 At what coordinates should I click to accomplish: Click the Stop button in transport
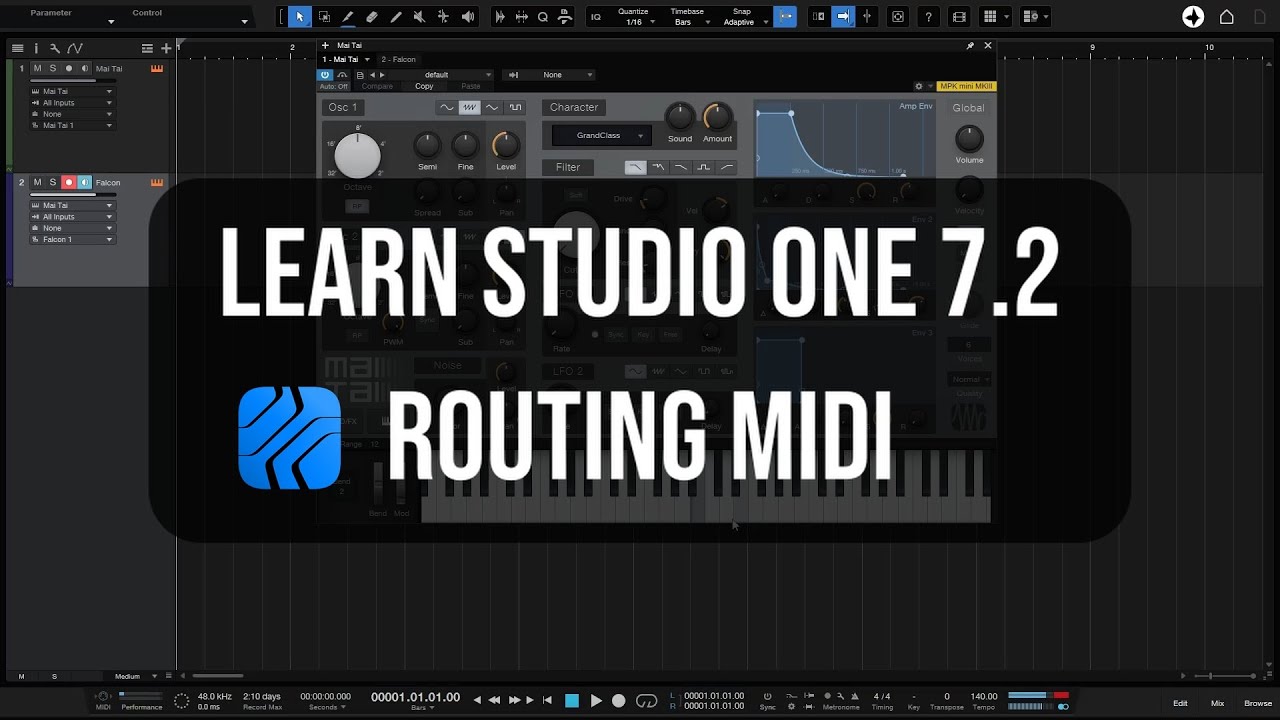[x=572, y=701]
